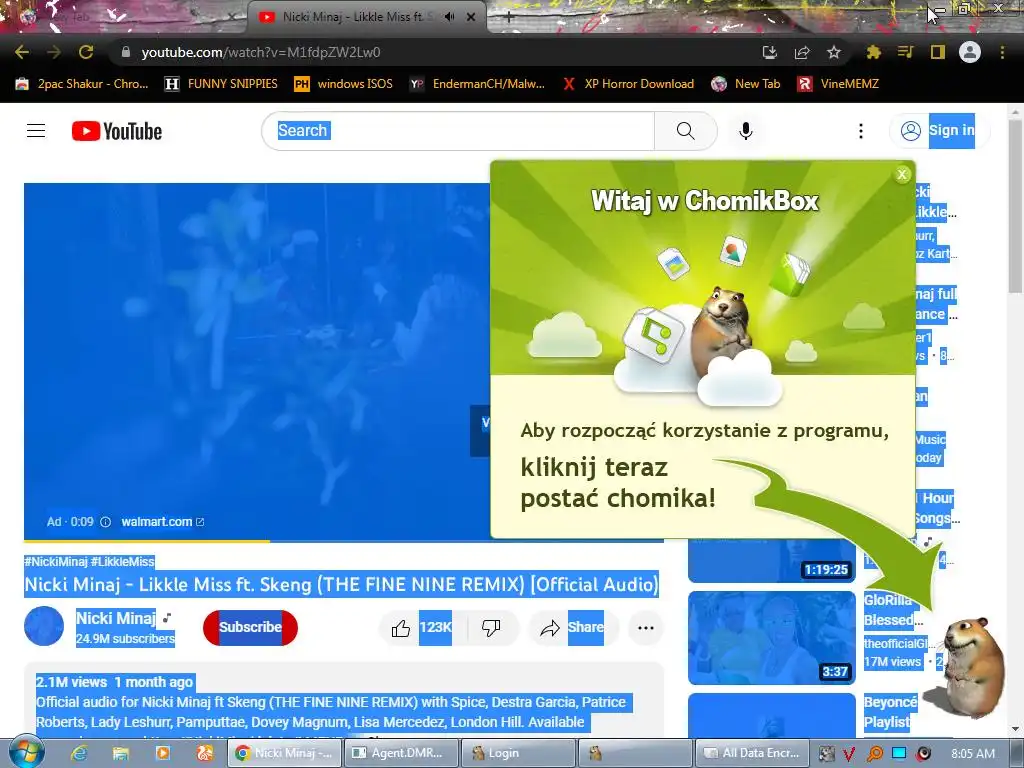
Task: Open the YouTube hamburger guide menu
Action: (36, 131)
